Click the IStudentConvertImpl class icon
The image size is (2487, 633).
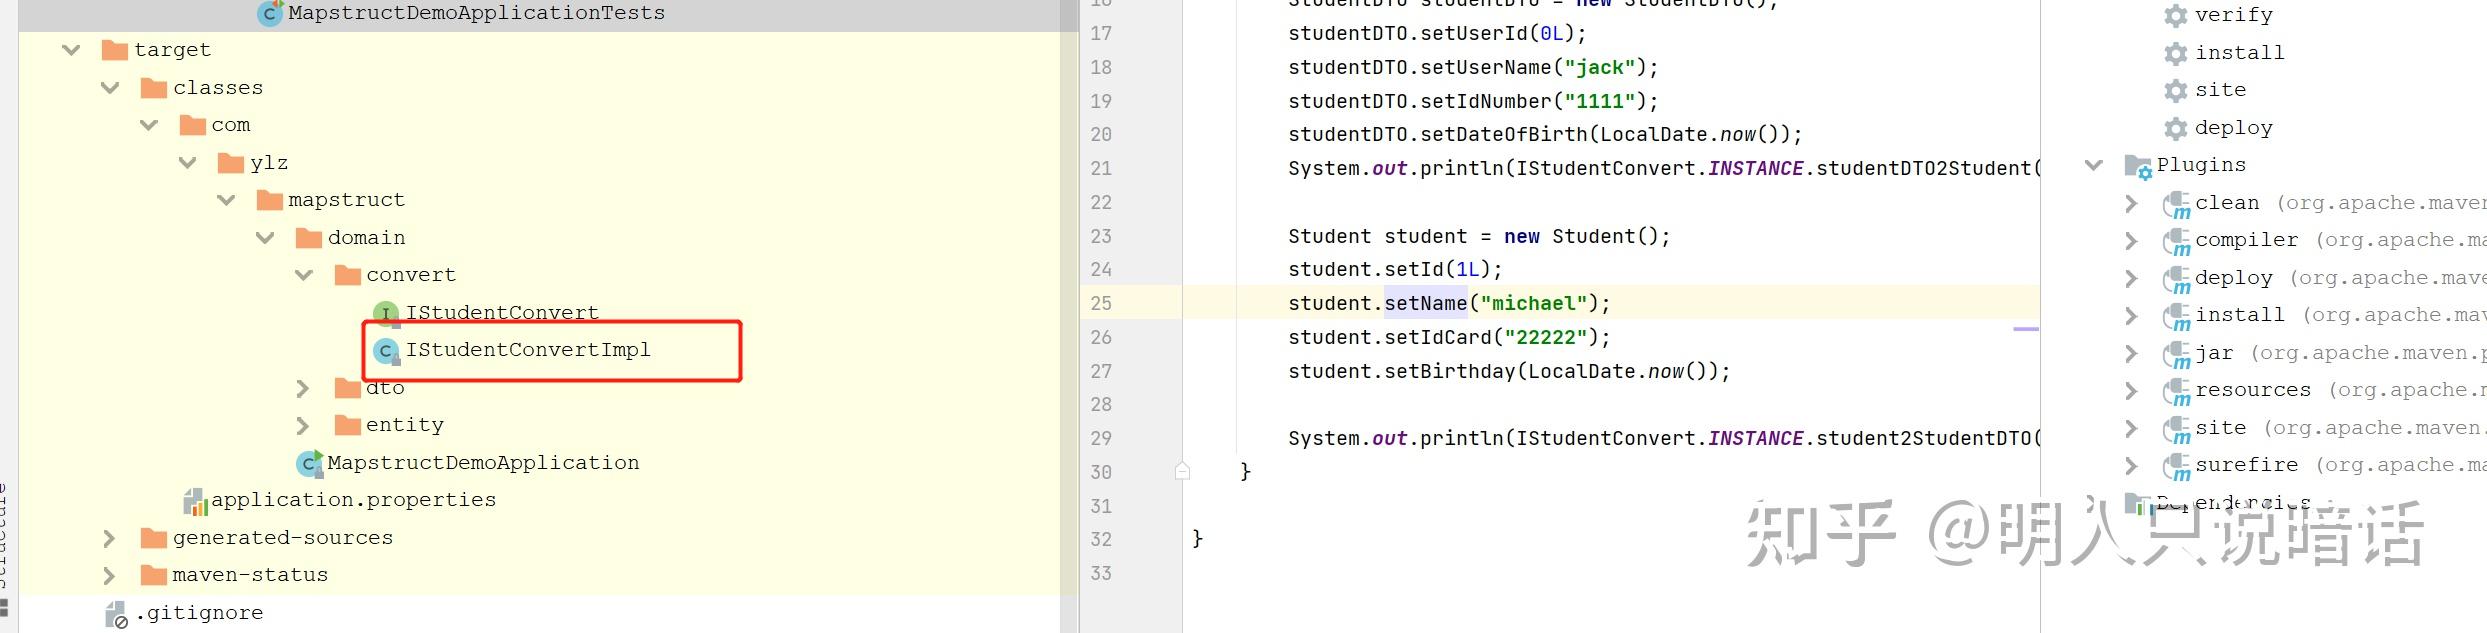386,351
